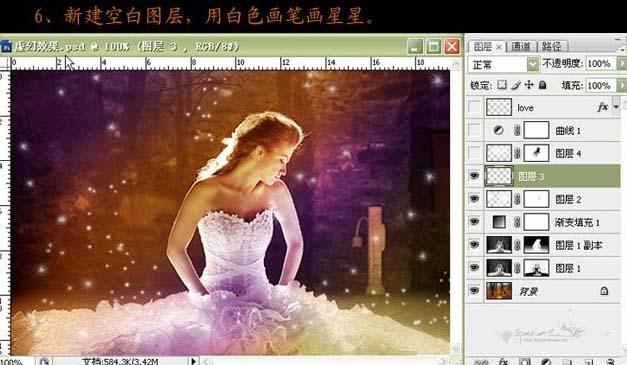Click the fx effects icon on love layer
Viewport: 627px width, 365px height.
[602, 107]
